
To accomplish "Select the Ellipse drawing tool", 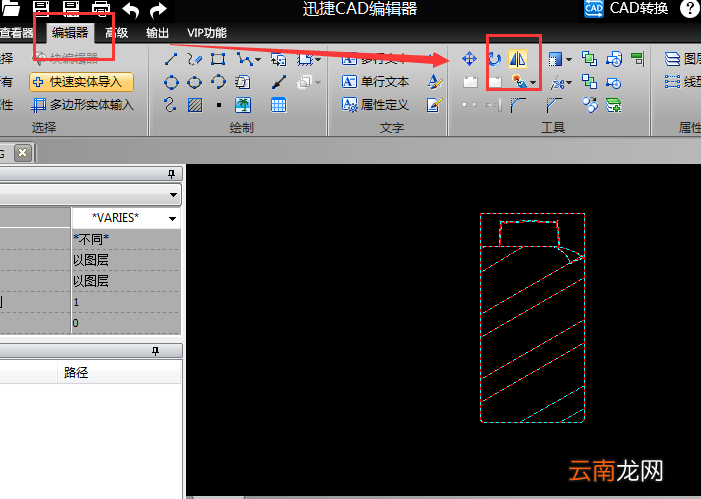I will tap(194, 82).
